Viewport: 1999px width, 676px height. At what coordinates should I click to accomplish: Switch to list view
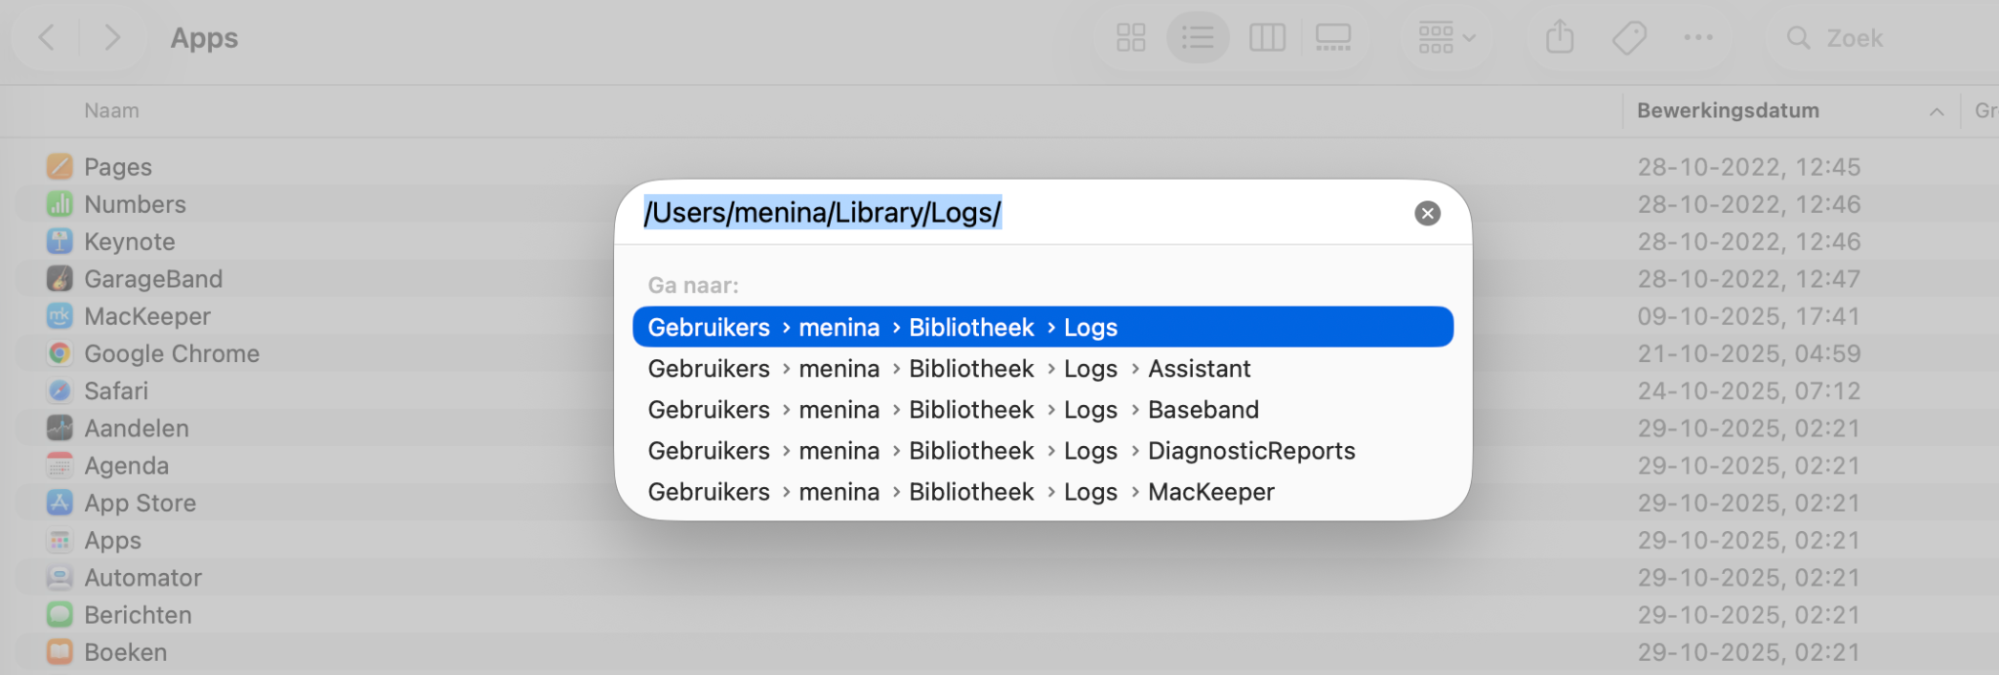click(x=1197, y=38)
